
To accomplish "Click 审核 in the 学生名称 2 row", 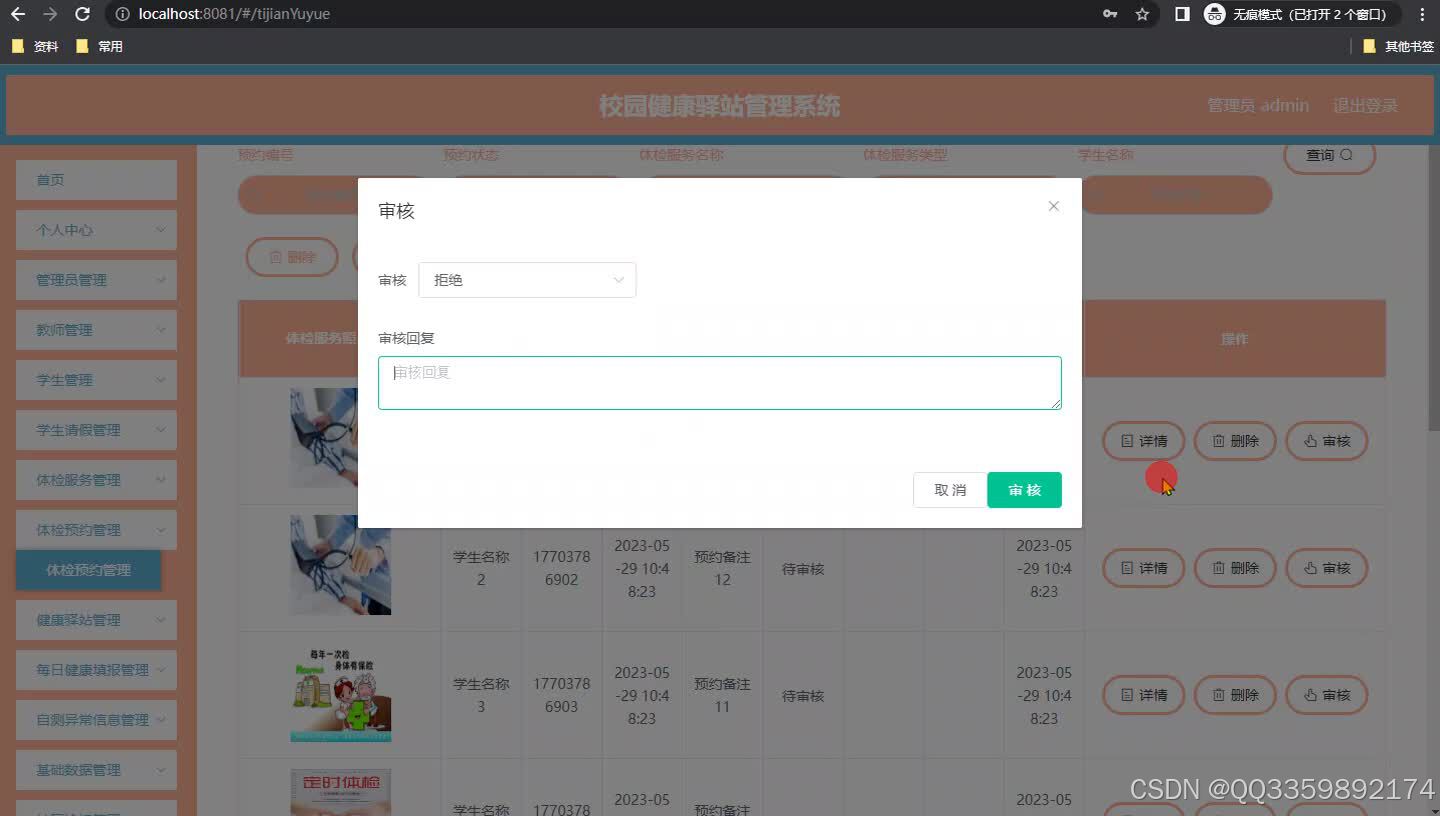I will coord(1327,568).
